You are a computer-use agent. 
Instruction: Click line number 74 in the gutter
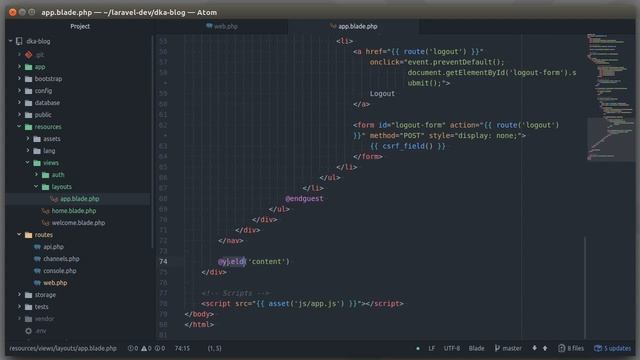[163, 261]
